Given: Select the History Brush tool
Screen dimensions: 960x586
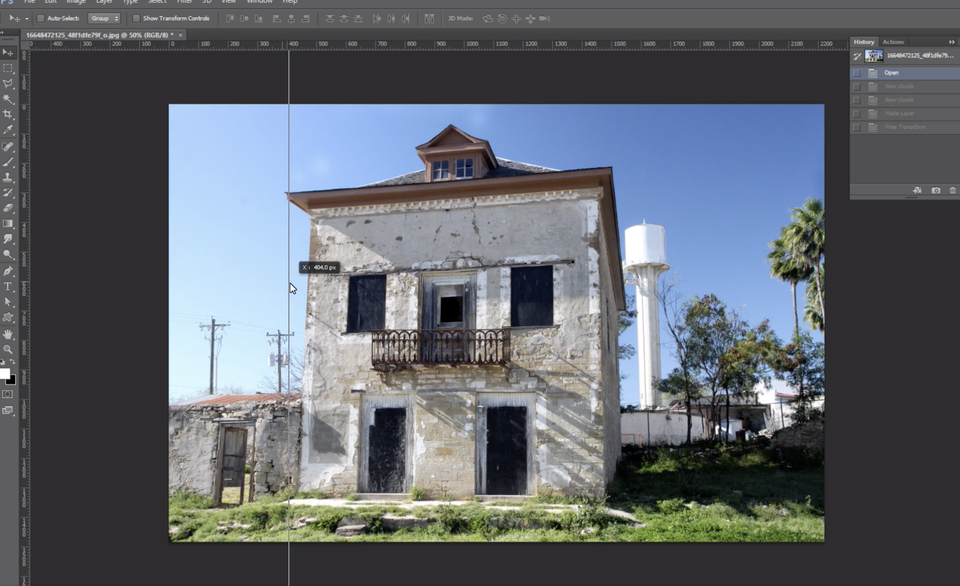Looking at the screenshot, I should 8,193.
